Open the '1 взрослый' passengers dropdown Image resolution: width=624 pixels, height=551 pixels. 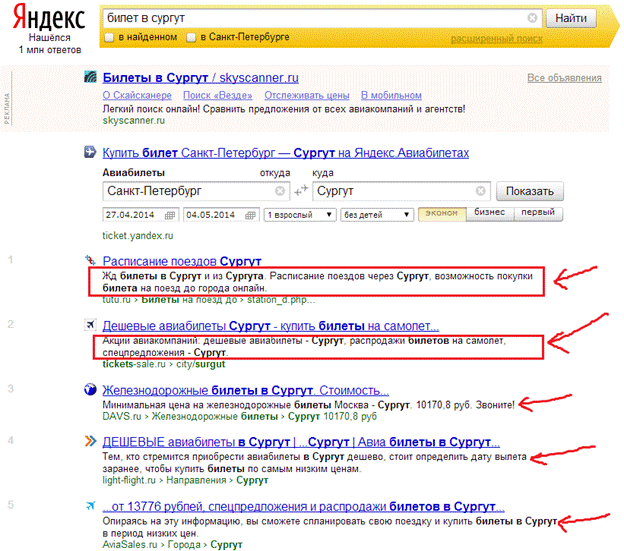pos(300,215)
